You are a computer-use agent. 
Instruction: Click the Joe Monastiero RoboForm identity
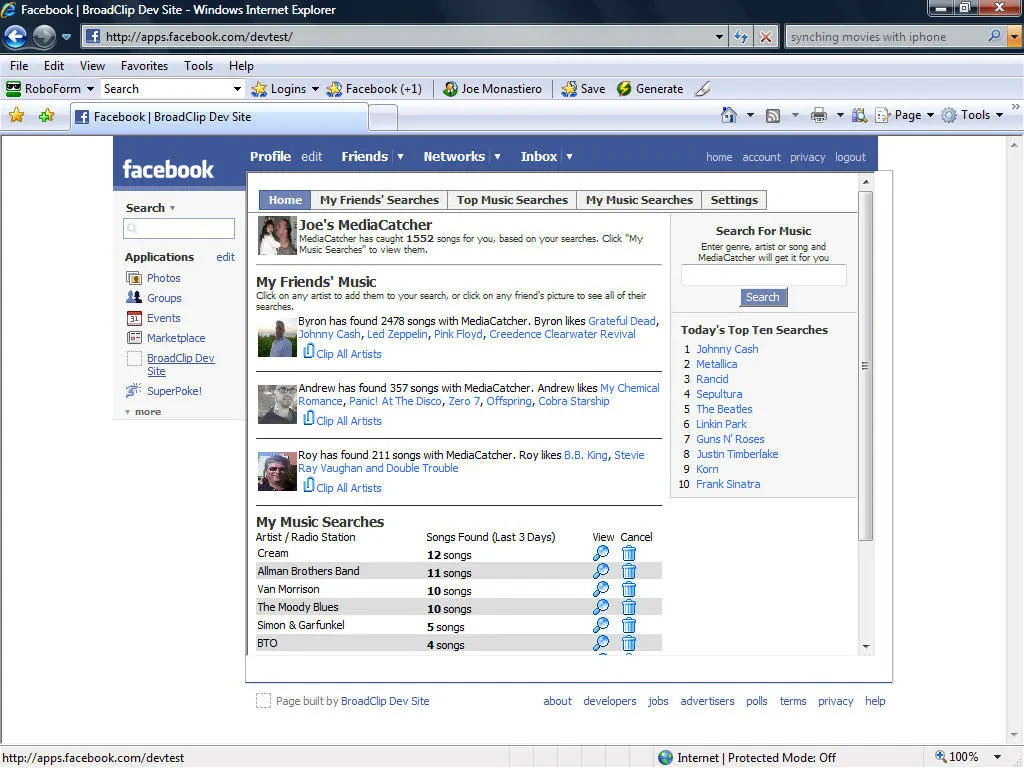(492, 89)
